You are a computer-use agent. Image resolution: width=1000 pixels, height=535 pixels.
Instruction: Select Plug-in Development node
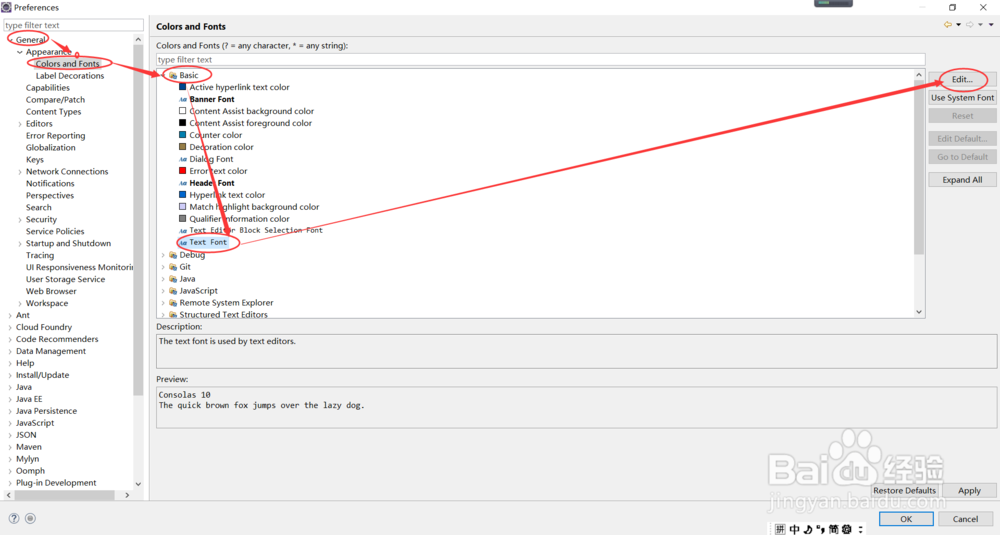click(x=56, y=483)
